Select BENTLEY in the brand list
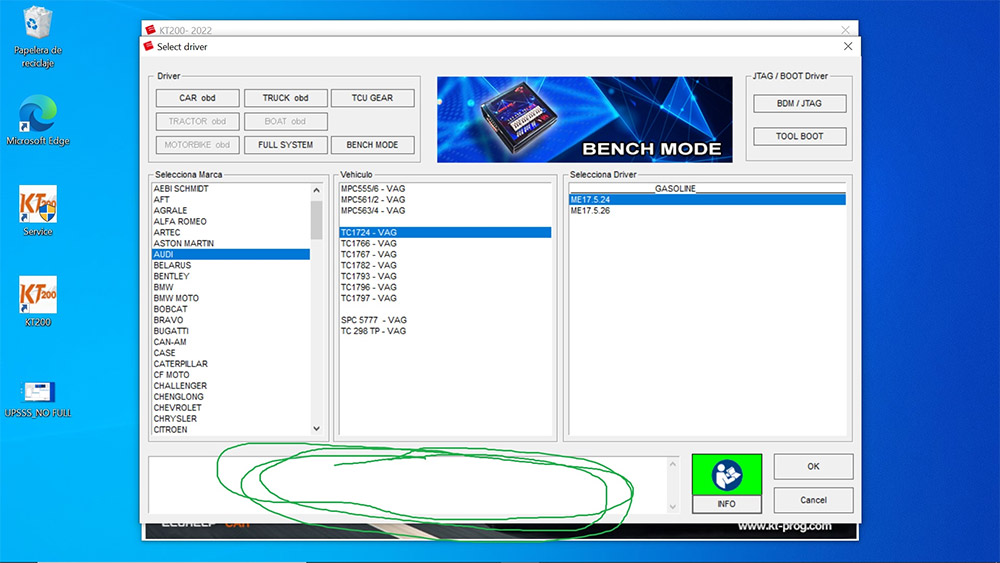1000x563 pixels. coord(231,276)
